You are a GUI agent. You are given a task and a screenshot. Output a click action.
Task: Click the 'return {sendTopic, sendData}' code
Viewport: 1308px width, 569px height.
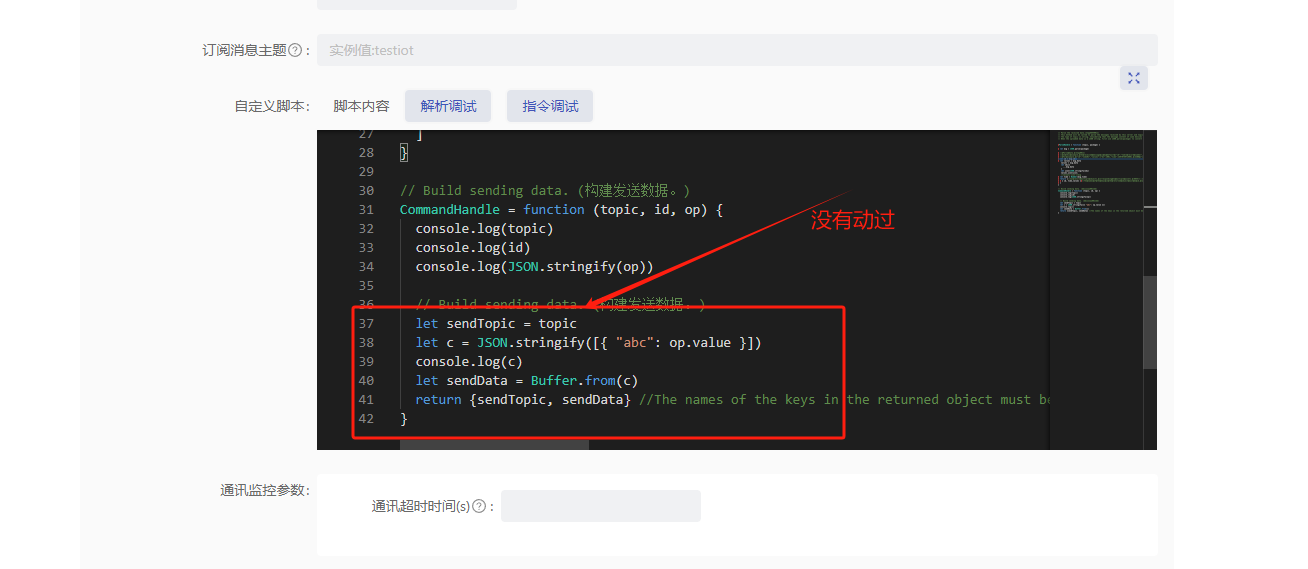(x=523, y=399)
